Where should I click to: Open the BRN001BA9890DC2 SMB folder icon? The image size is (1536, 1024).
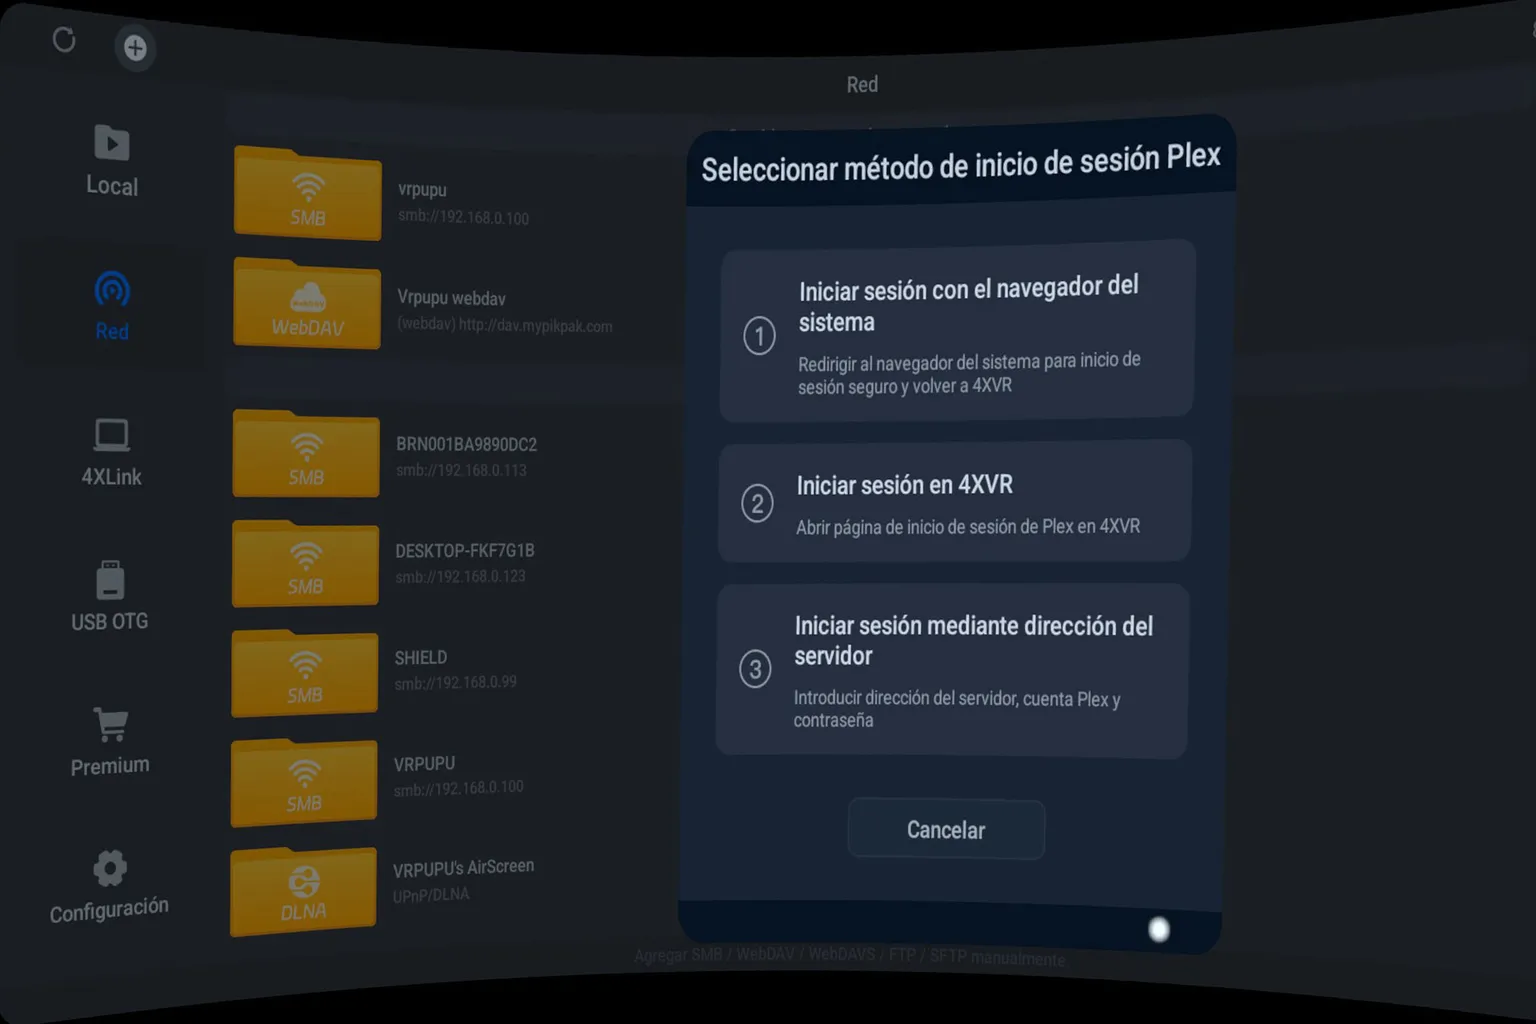(x=306, y=453)
